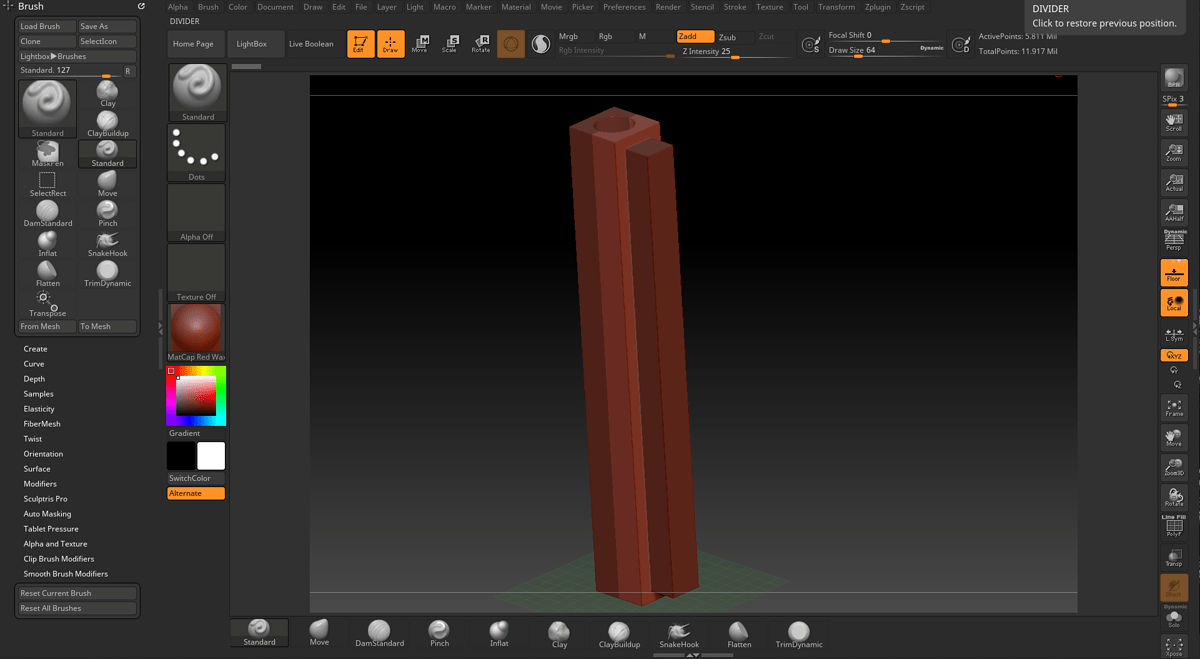Click the Z Intensity slider
This screenshot has width=1200, height=659.
[x=736, y=51]
